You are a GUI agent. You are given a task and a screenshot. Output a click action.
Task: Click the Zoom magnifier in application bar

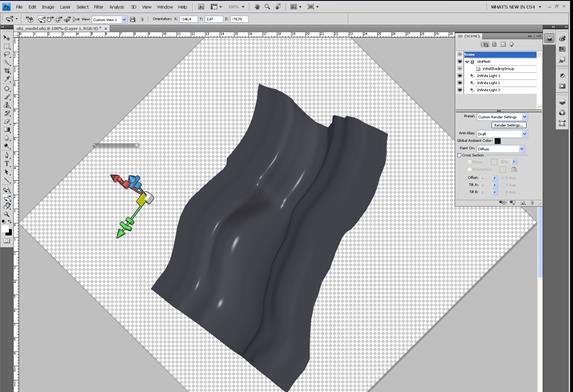click(x=267, y=7)
